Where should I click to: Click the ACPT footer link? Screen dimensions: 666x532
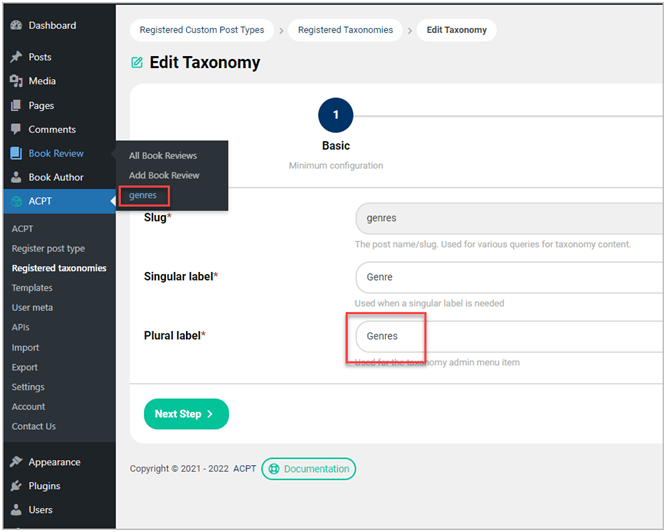(x=245, y=468)
